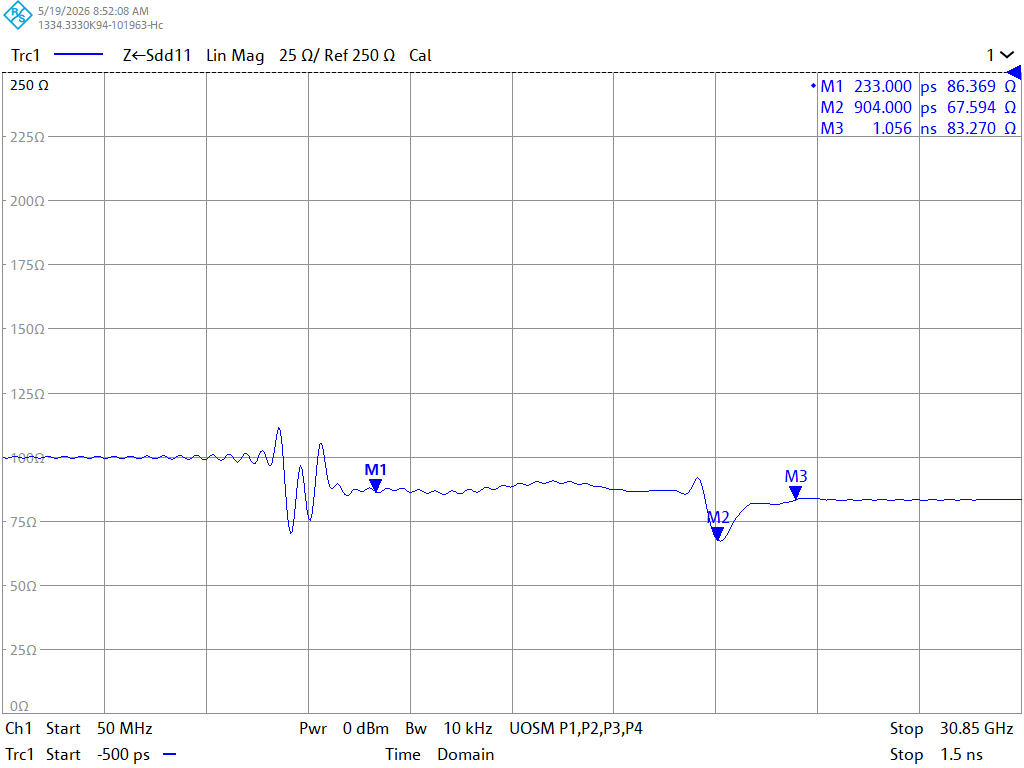This screenshot has height=768, width=1024.
Task: Click the M3 impedance value 83.270
Action: coord(971,128)
